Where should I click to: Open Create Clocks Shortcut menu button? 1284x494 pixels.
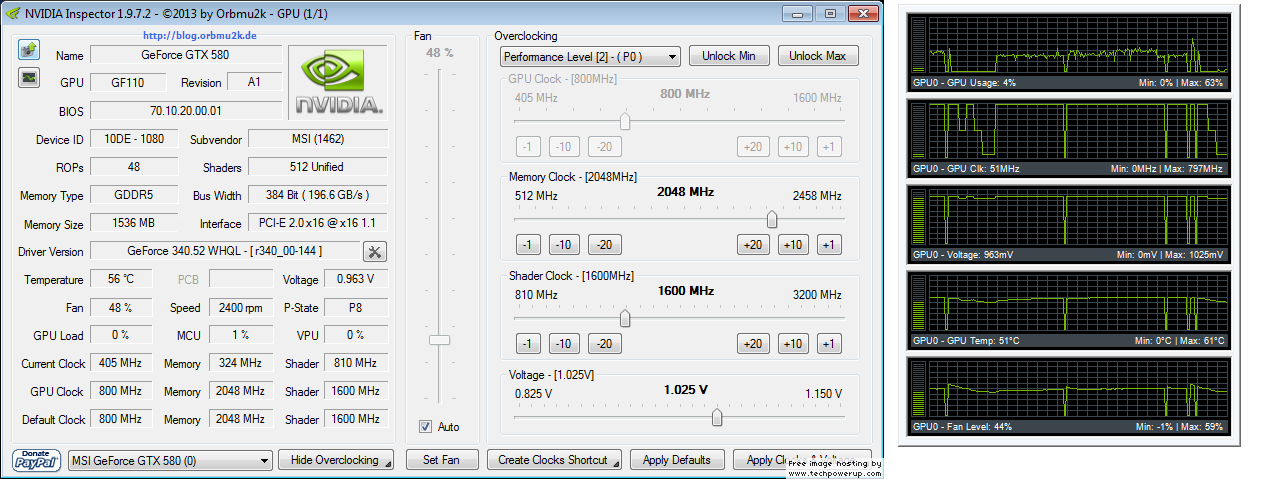pos(554,460)
